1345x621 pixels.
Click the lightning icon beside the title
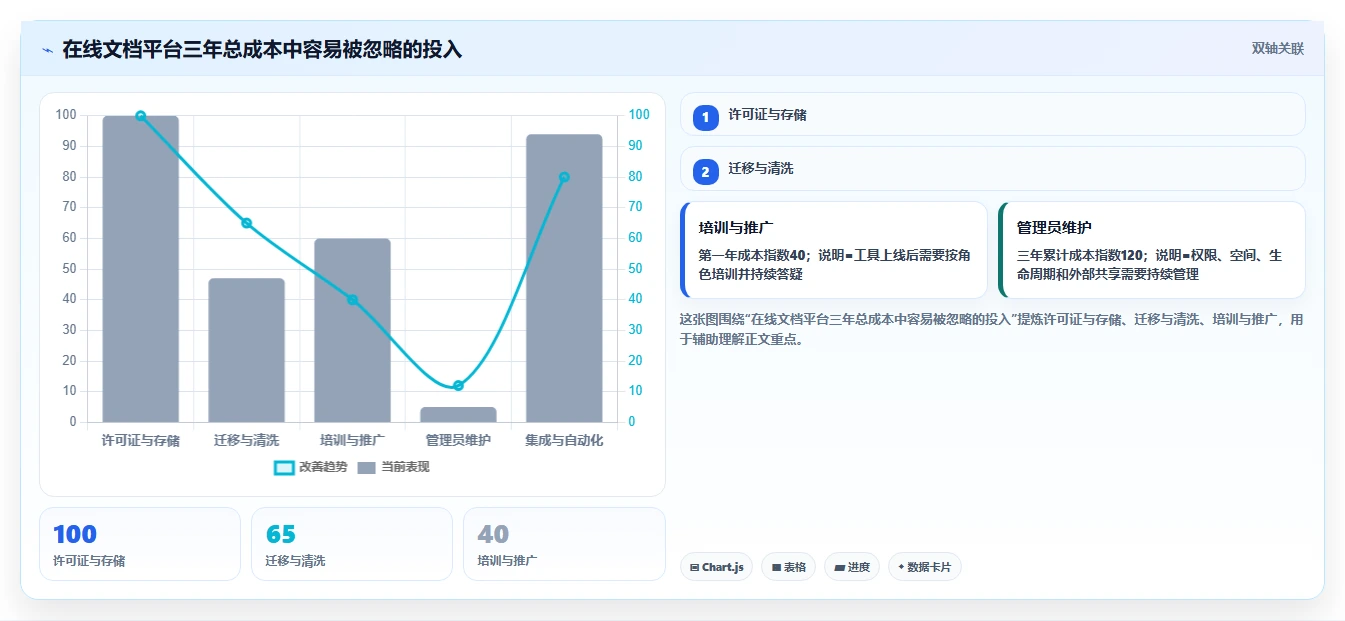point(47,50)
